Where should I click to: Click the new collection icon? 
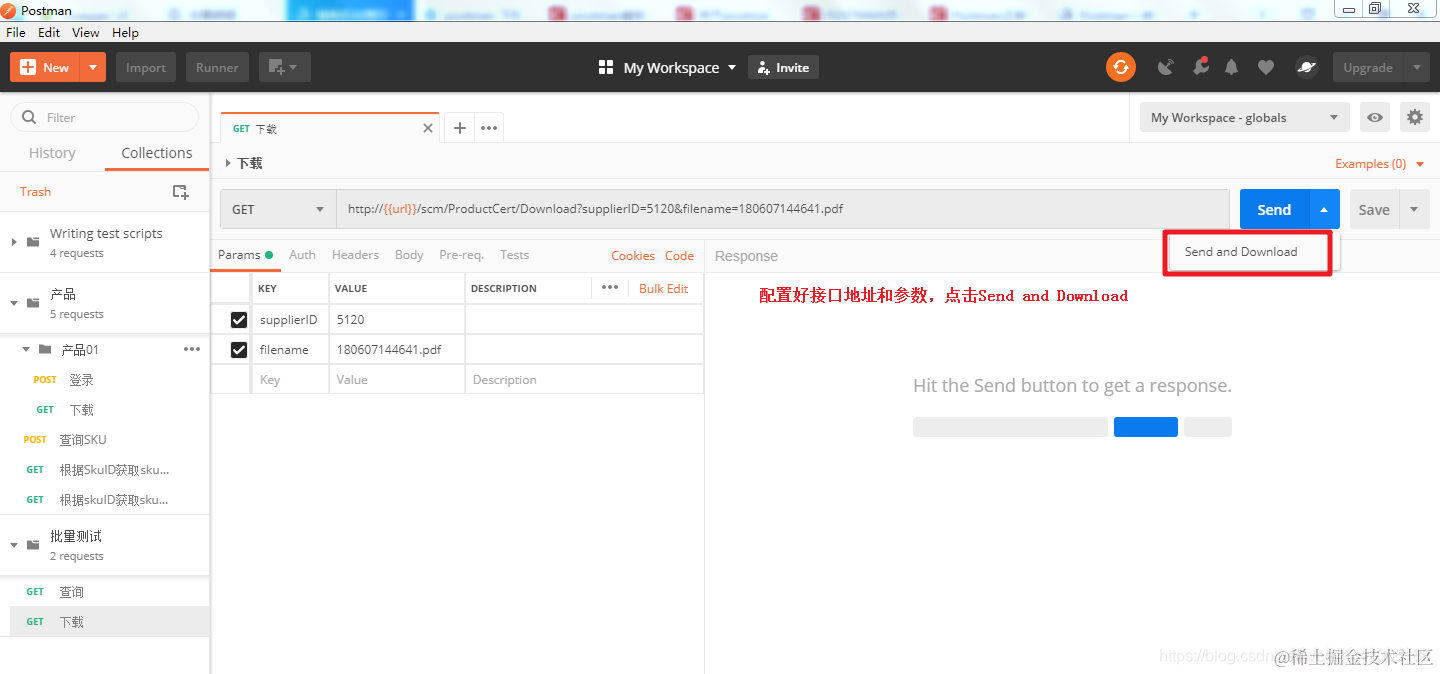(x=180, y=191)
